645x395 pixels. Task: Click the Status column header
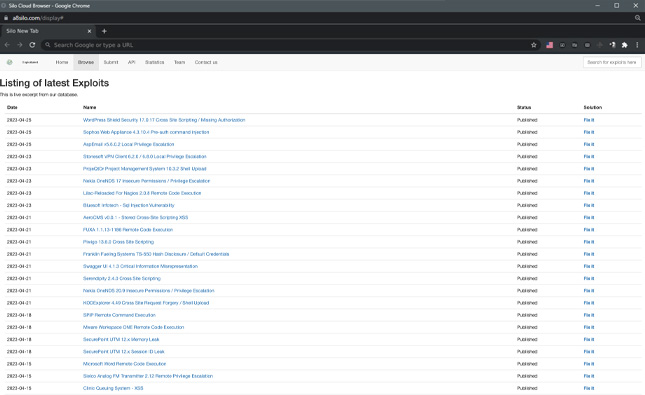[x=524, y=107]
